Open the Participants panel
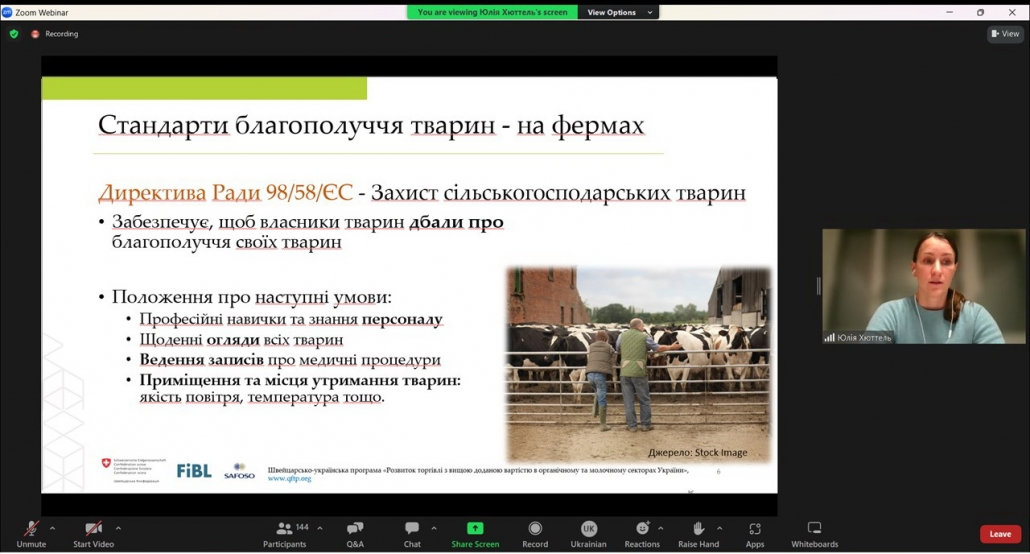Screen dimensions: 1030x554 [285, 533]
